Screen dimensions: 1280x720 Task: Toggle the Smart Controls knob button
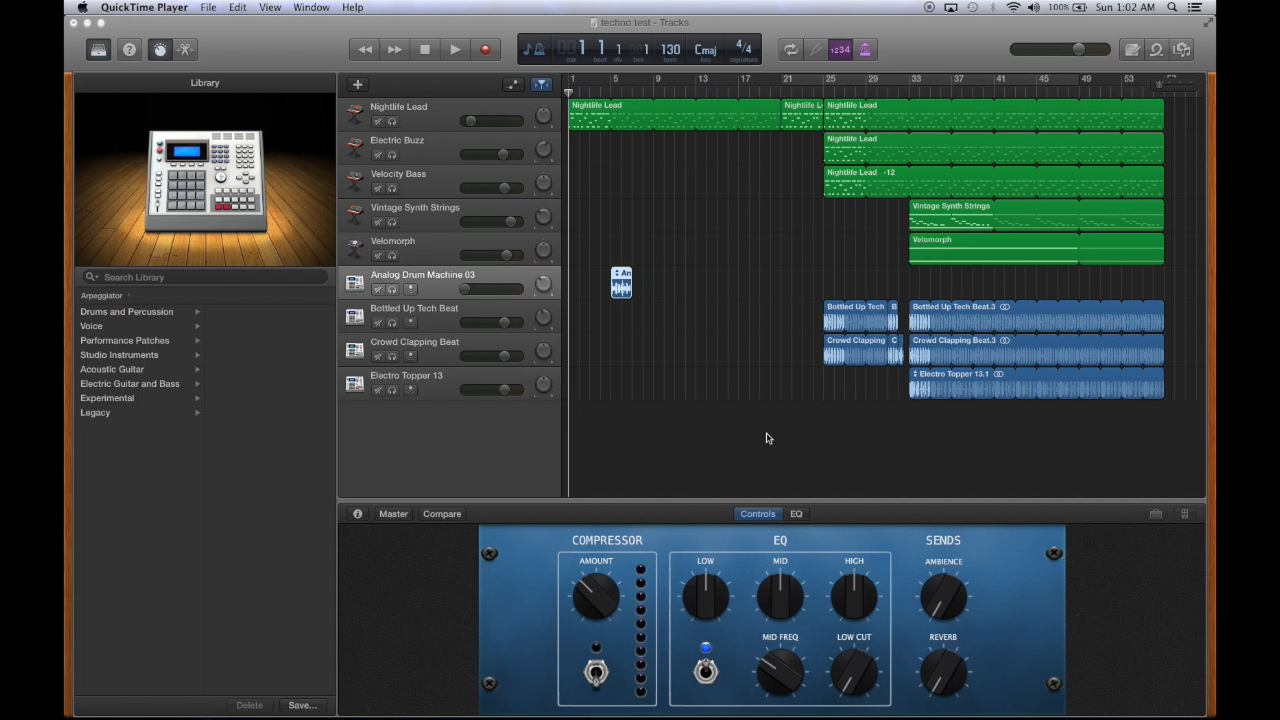click(160, 50)
